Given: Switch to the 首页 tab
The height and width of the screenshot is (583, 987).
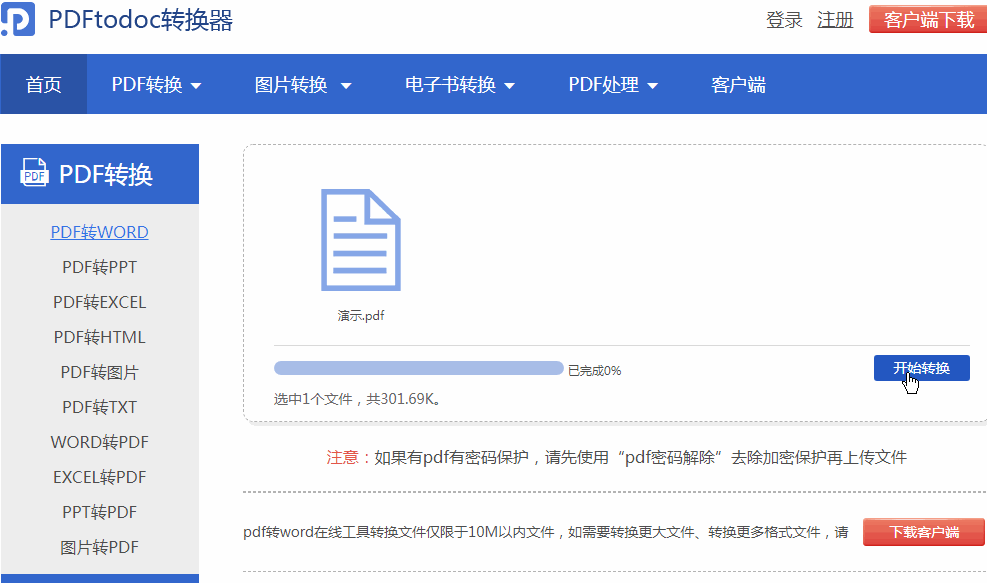Looking at the screenshot, I should tap(43, 84).
